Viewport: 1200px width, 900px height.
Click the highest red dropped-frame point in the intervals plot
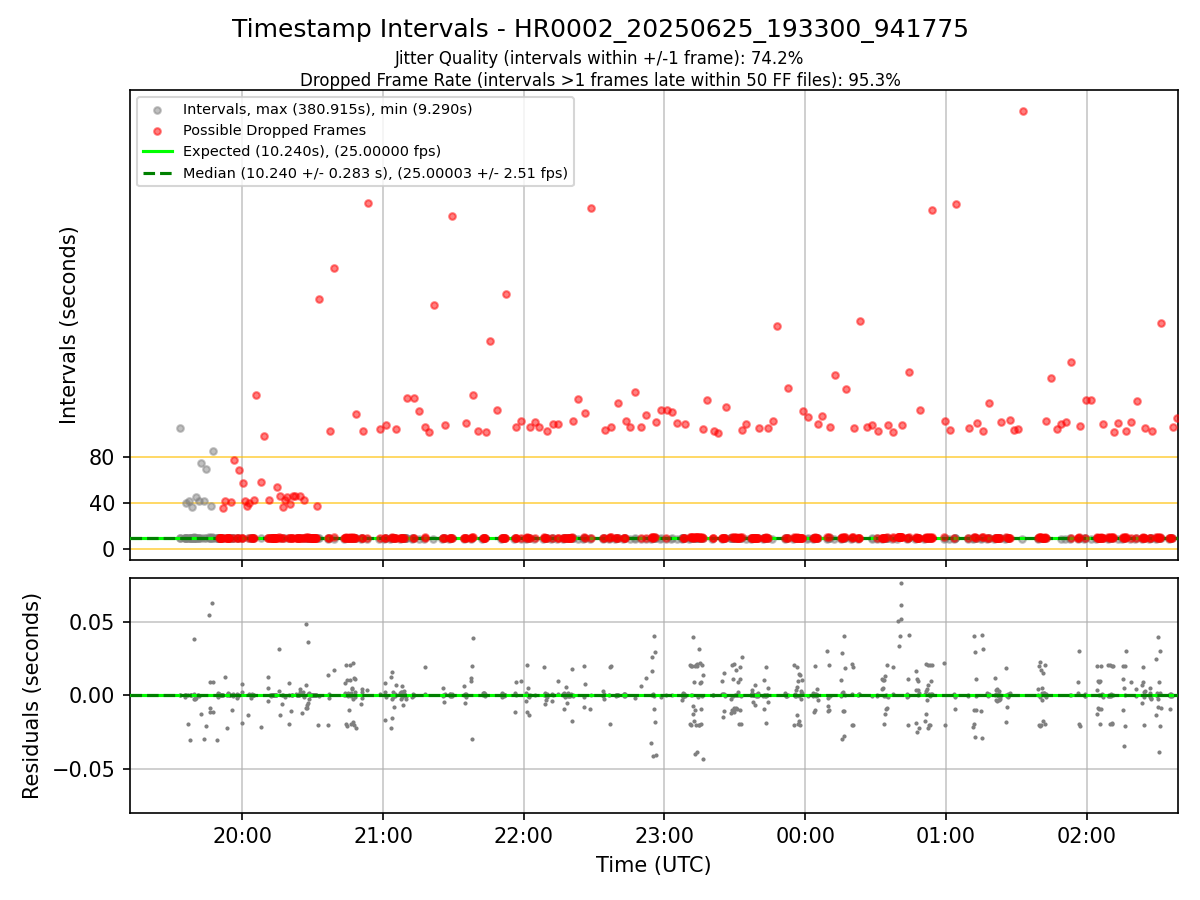pos(1023,111)
